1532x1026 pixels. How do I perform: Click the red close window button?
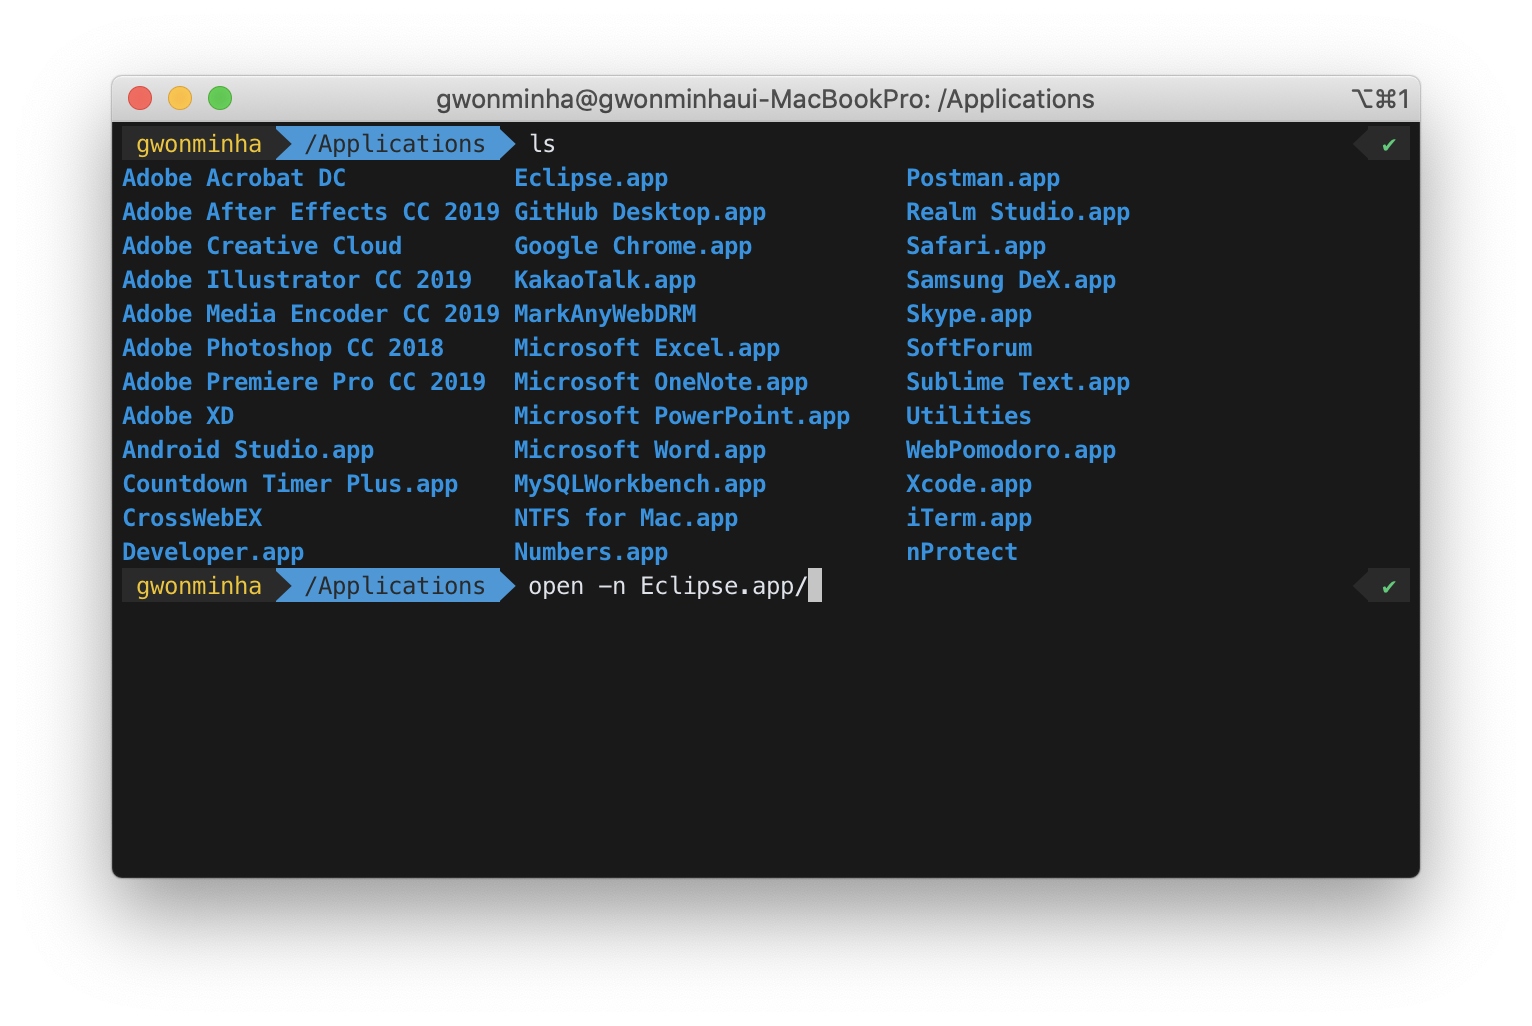click(x=140, y=98)
